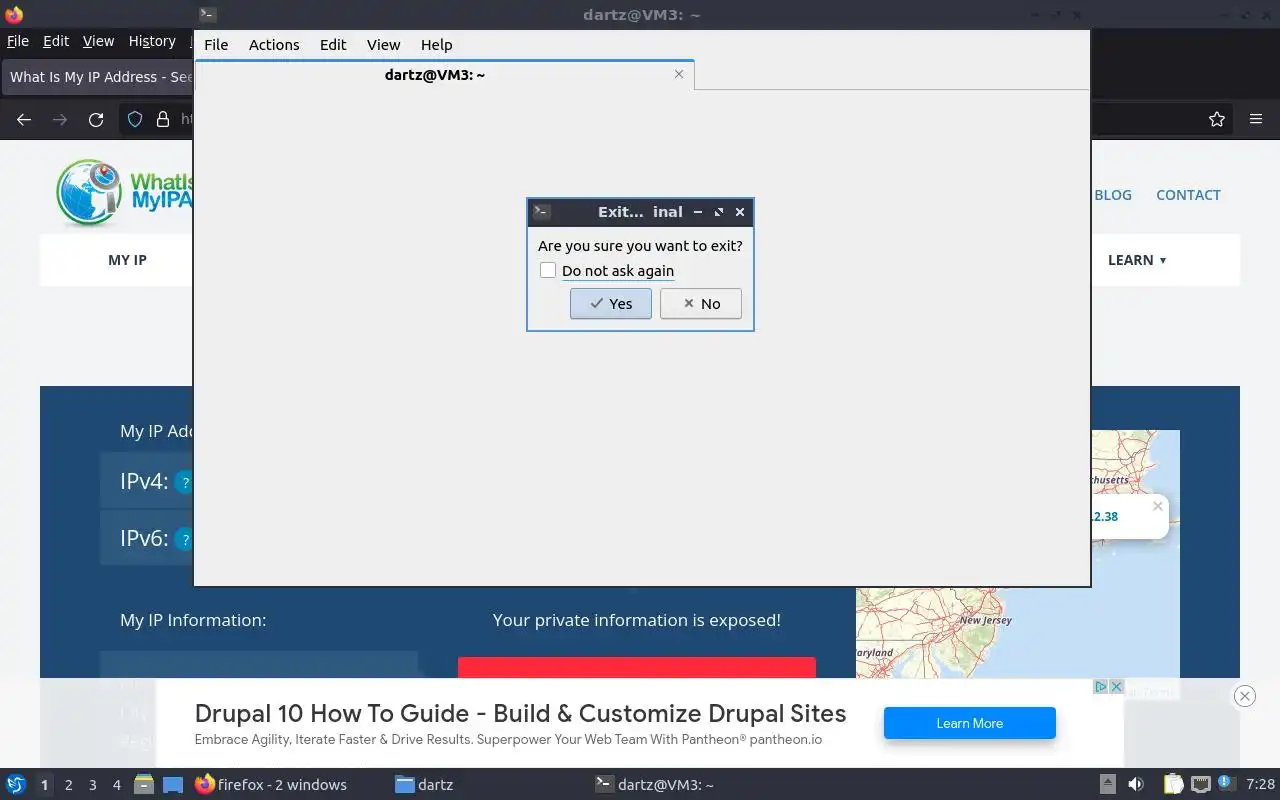Click the update notifier tray icon

(x=1225, y=784)
